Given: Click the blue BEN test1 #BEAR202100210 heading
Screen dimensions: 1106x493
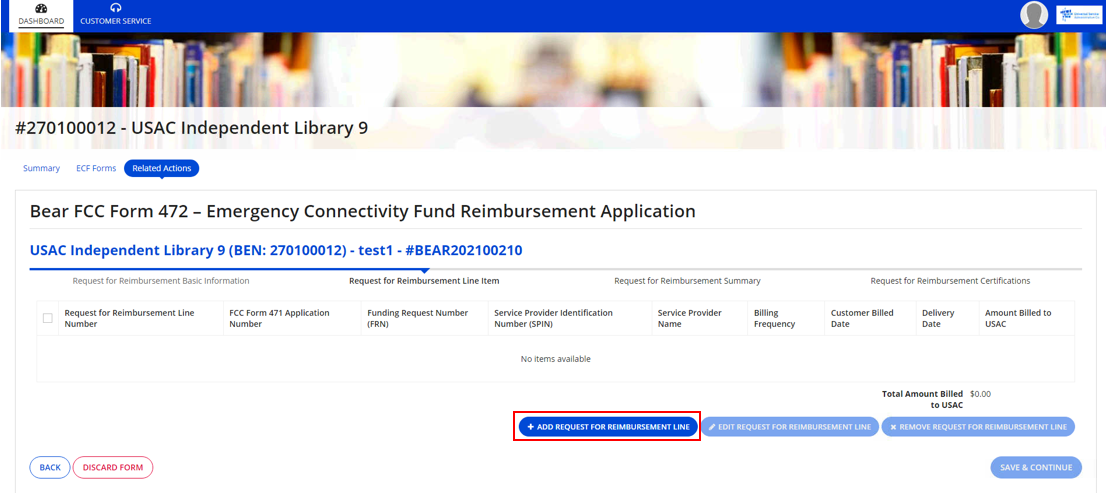Looking at the screenshot, I should (276, 250).
